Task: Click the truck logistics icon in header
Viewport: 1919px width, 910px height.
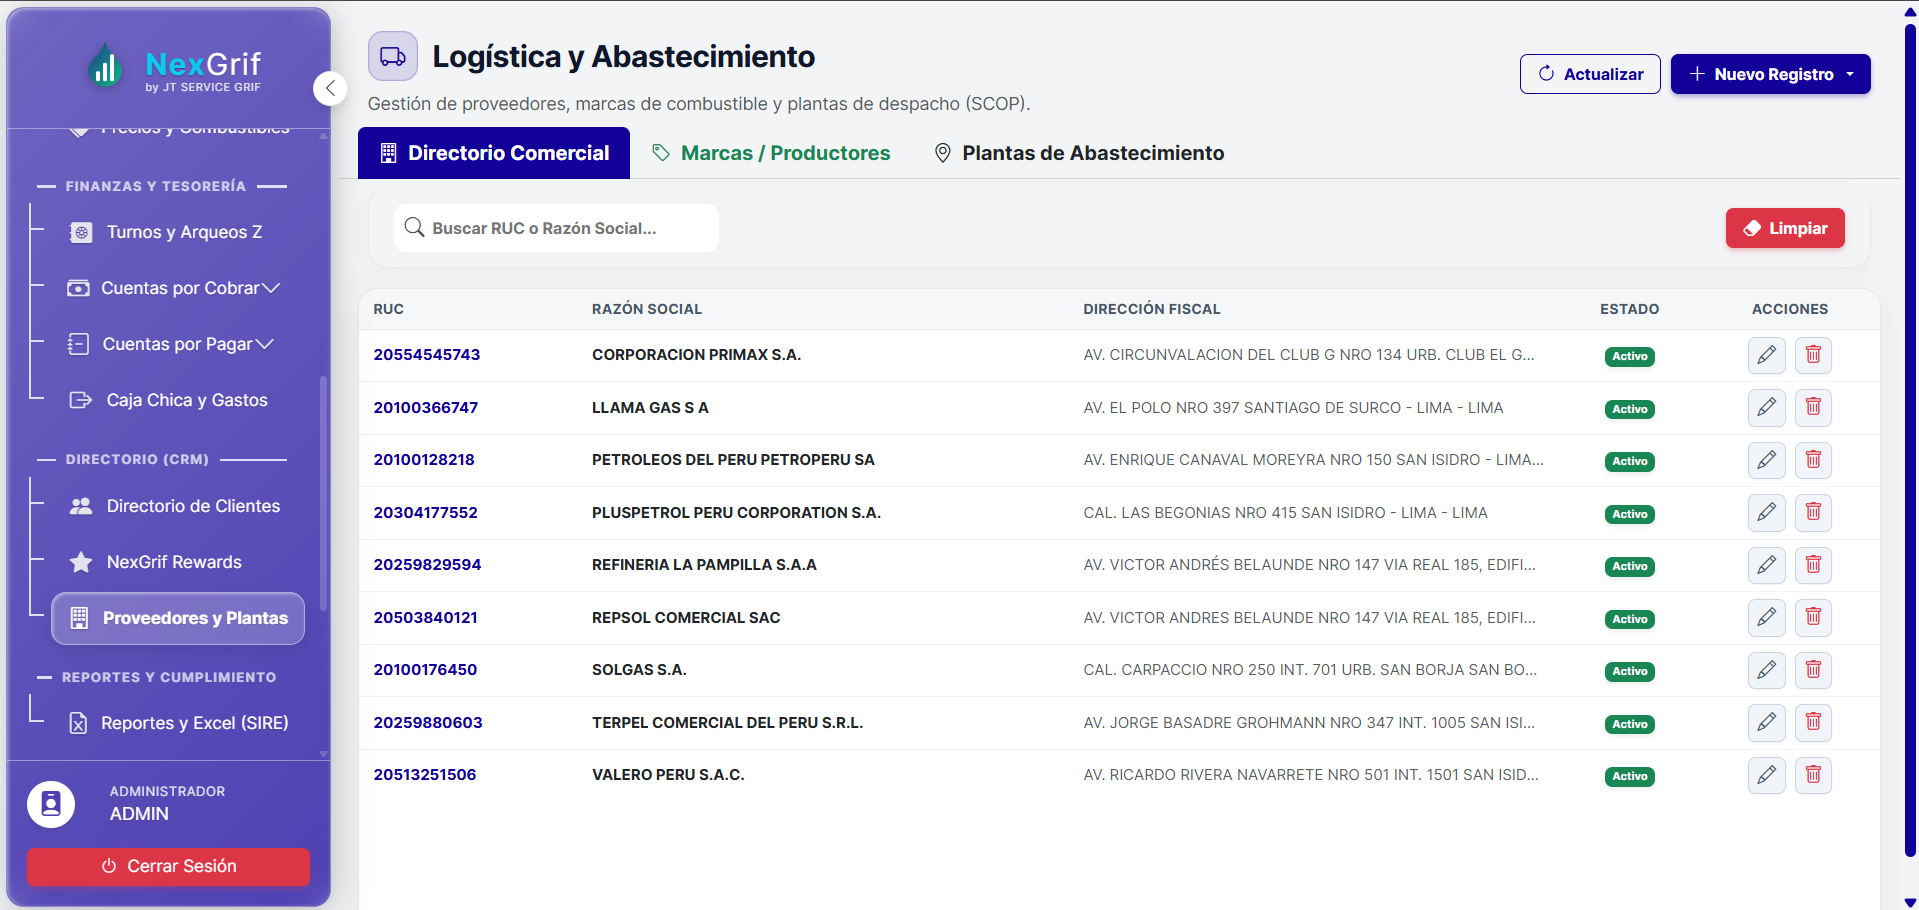Action: point(393,56)
